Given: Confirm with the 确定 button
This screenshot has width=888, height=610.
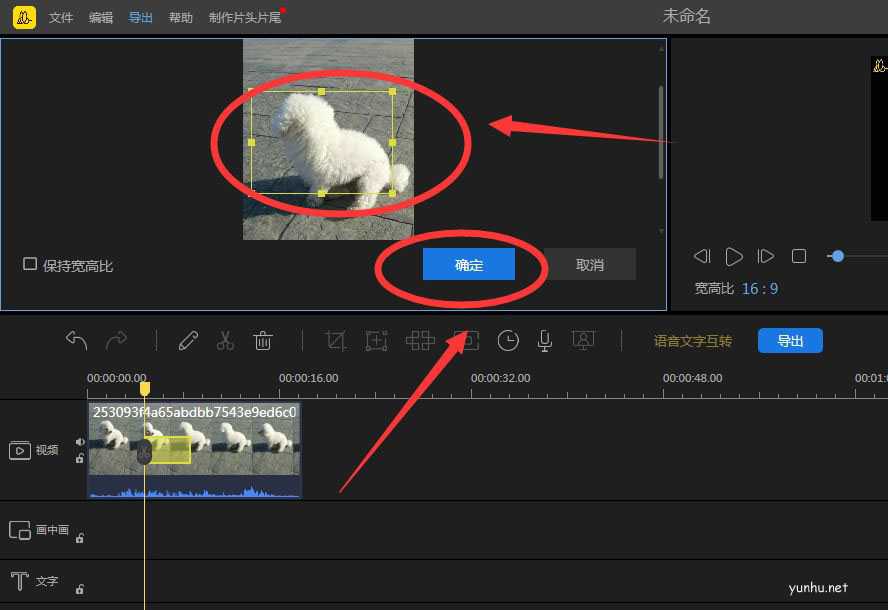Looking at the screenshot, I should tap(468, 264).
